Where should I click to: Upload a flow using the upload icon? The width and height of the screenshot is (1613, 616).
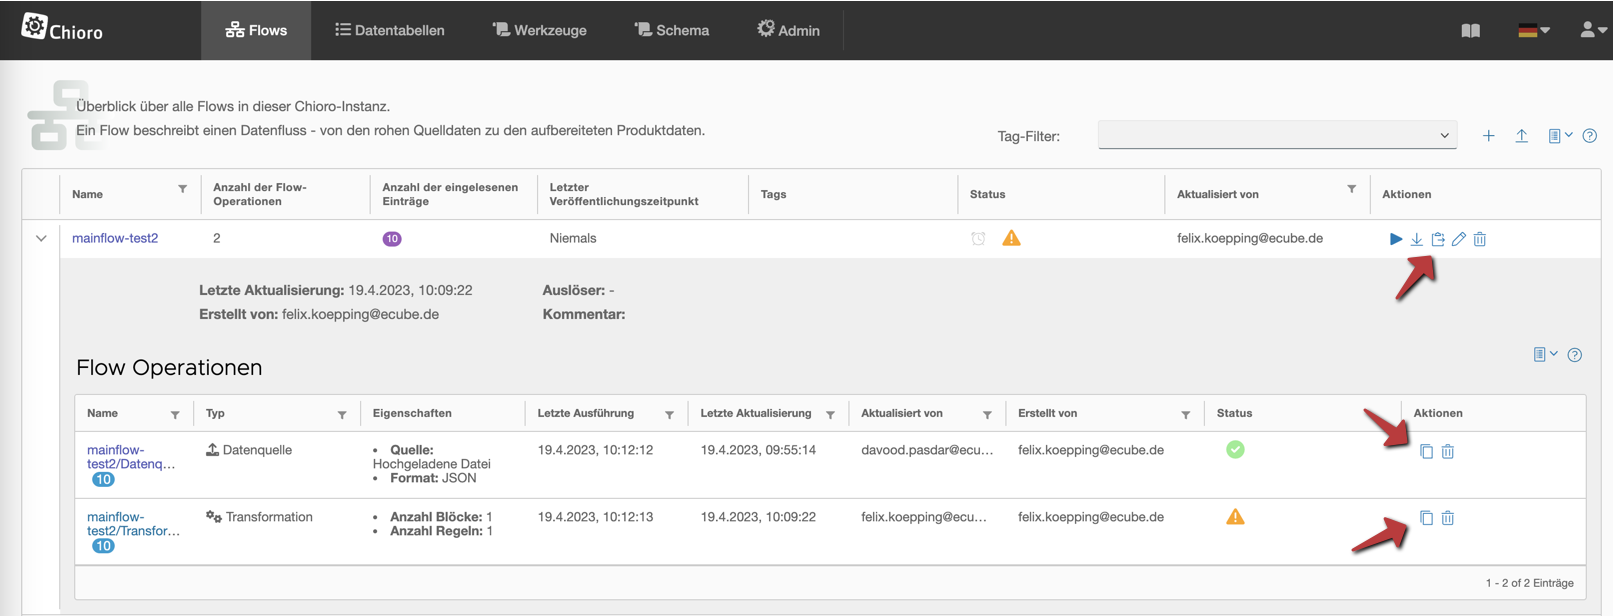point(1521,136)
